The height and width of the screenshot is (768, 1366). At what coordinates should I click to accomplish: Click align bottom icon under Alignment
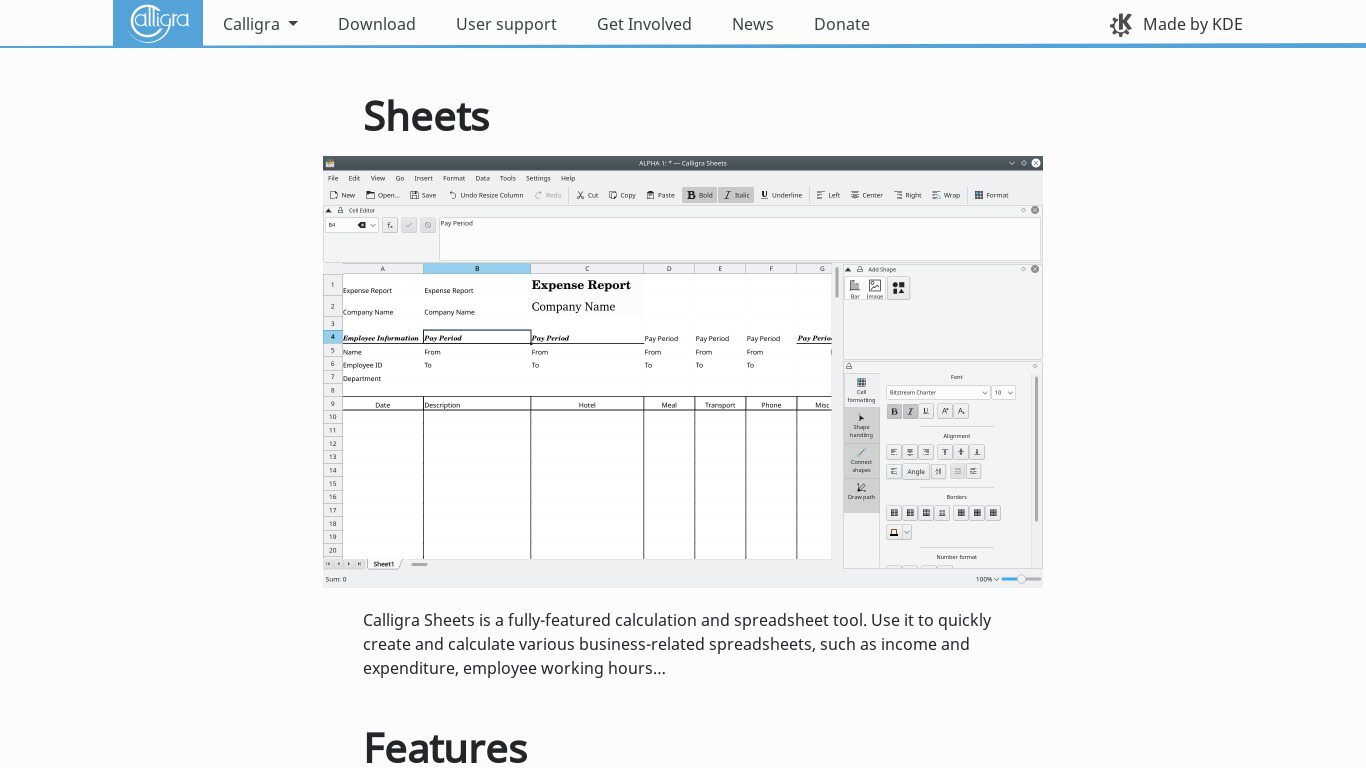coord(977,452)
